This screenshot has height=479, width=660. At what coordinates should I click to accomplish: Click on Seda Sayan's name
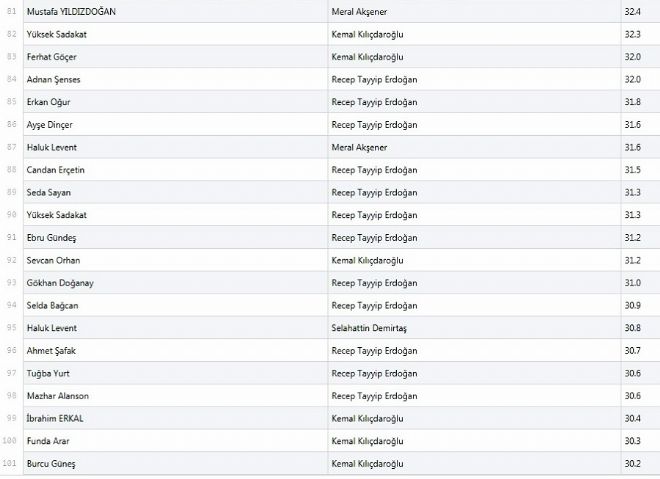tap(49, 192)
